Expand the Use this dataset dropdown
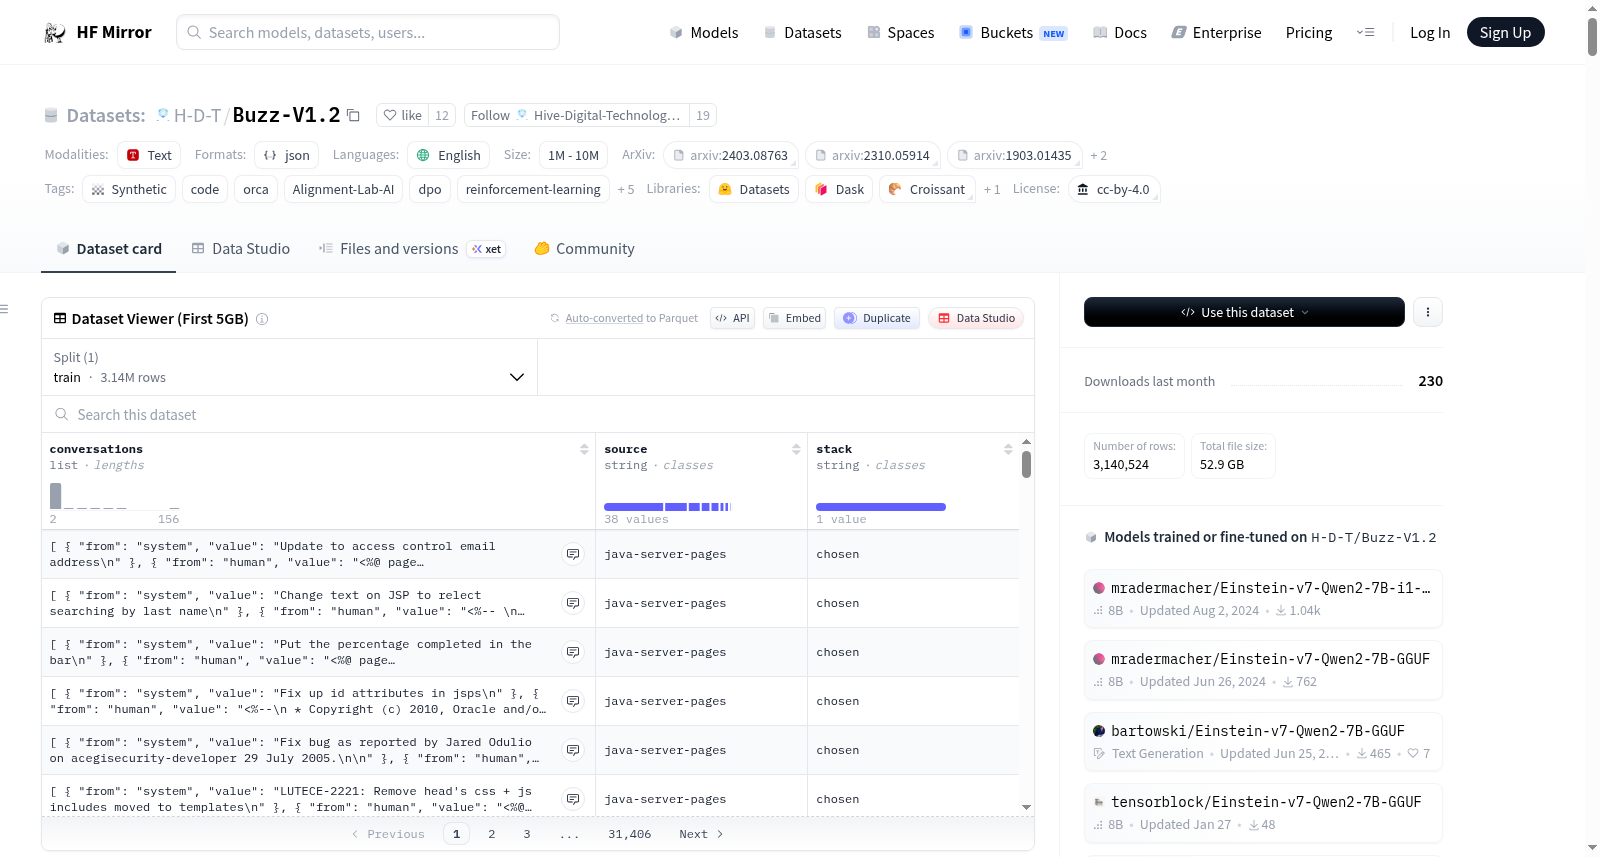The height and width of the screenshot is (857, 1600). [1244, 312]
